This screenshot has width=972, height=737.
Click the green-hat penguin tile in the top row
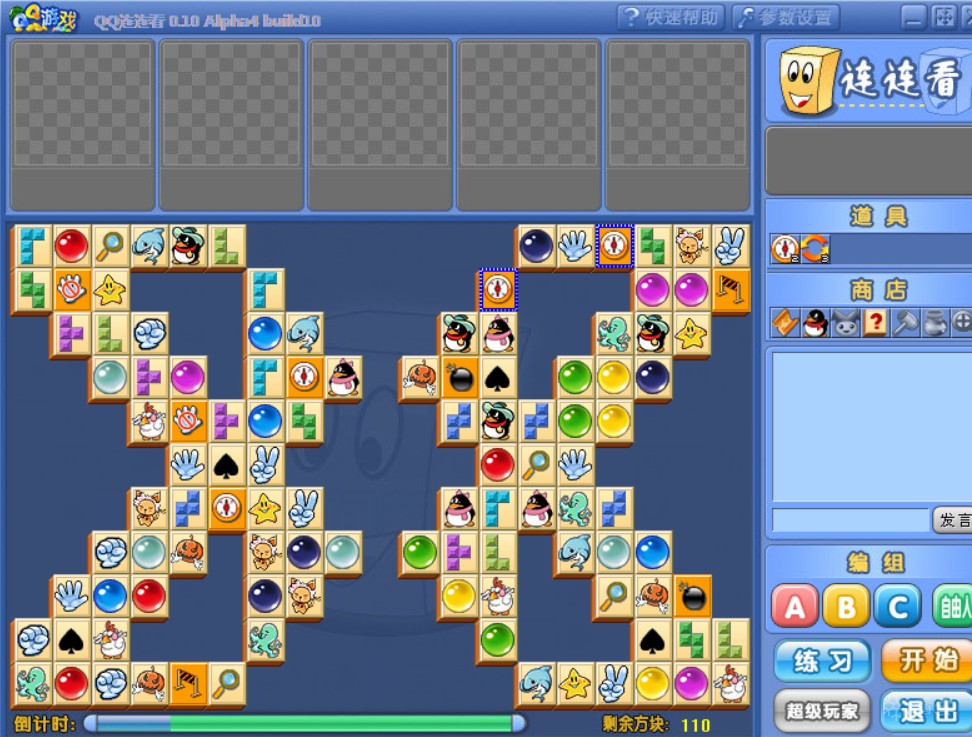(188, 245)
